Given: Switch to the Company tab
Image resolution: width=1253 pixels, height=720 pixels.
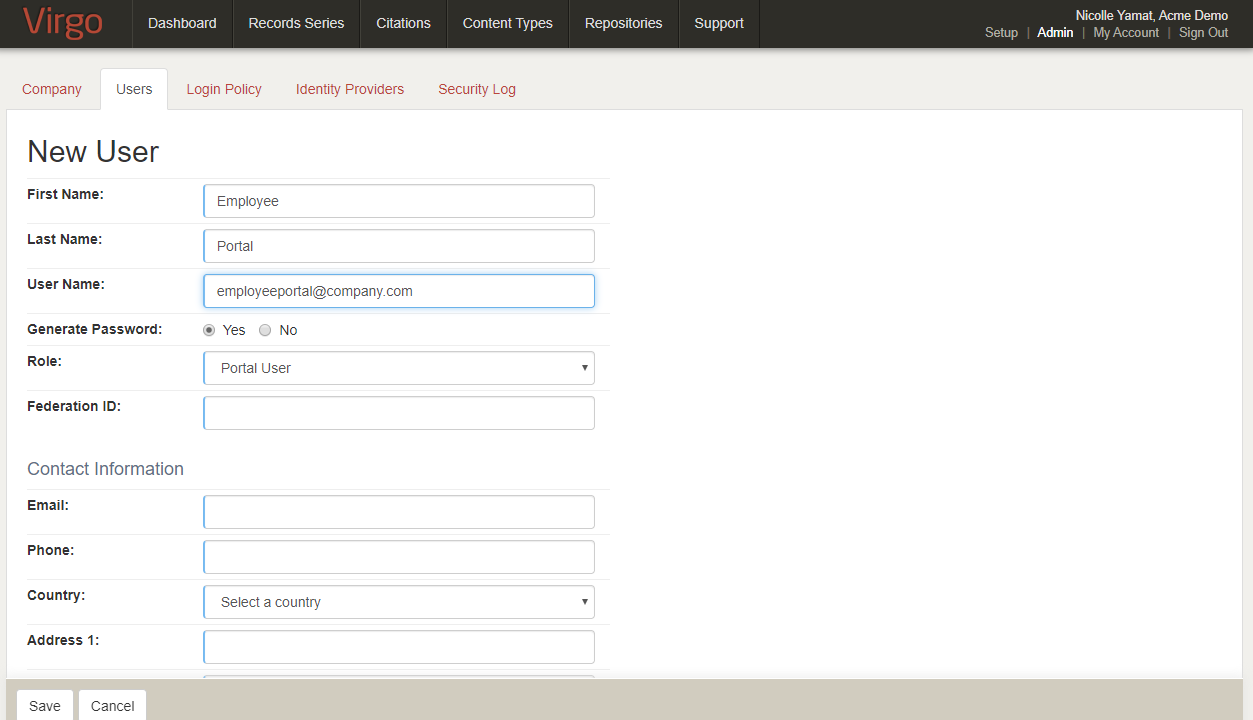Looking at the screenshot, I should coord(51,89).
